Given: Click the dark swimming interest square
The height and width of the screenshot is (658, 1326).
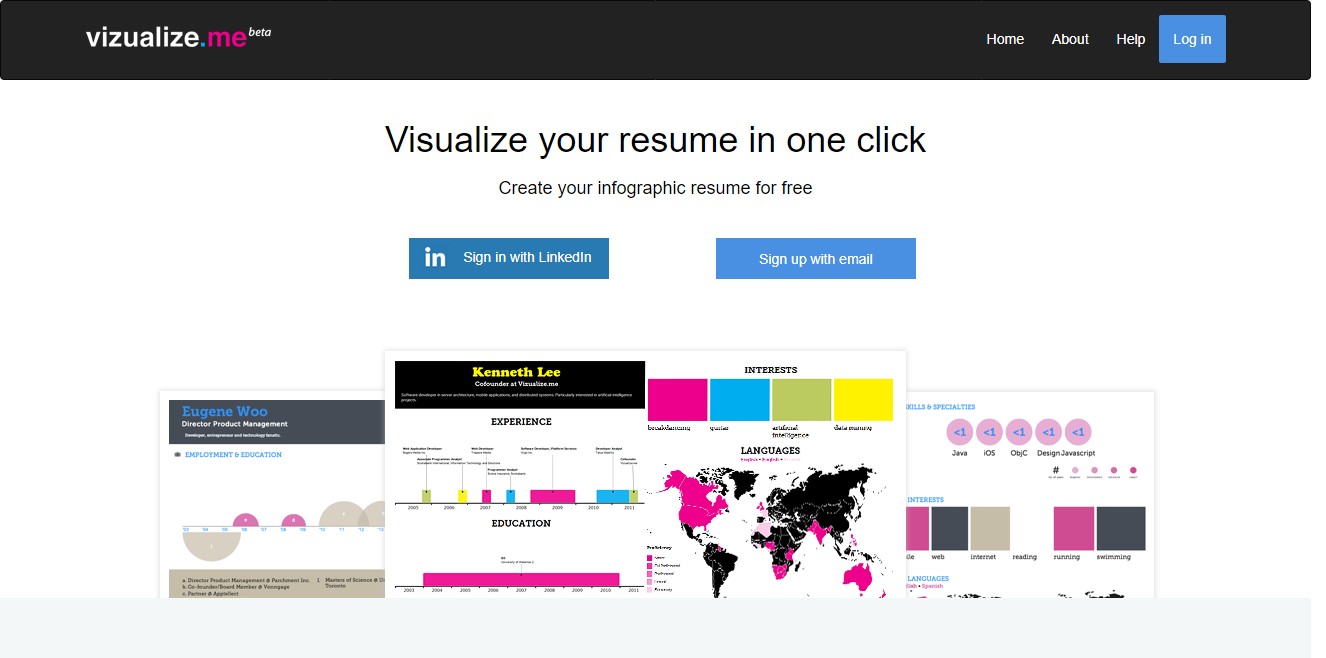Looking at the screenshot, I should (x=1121, y=528).
